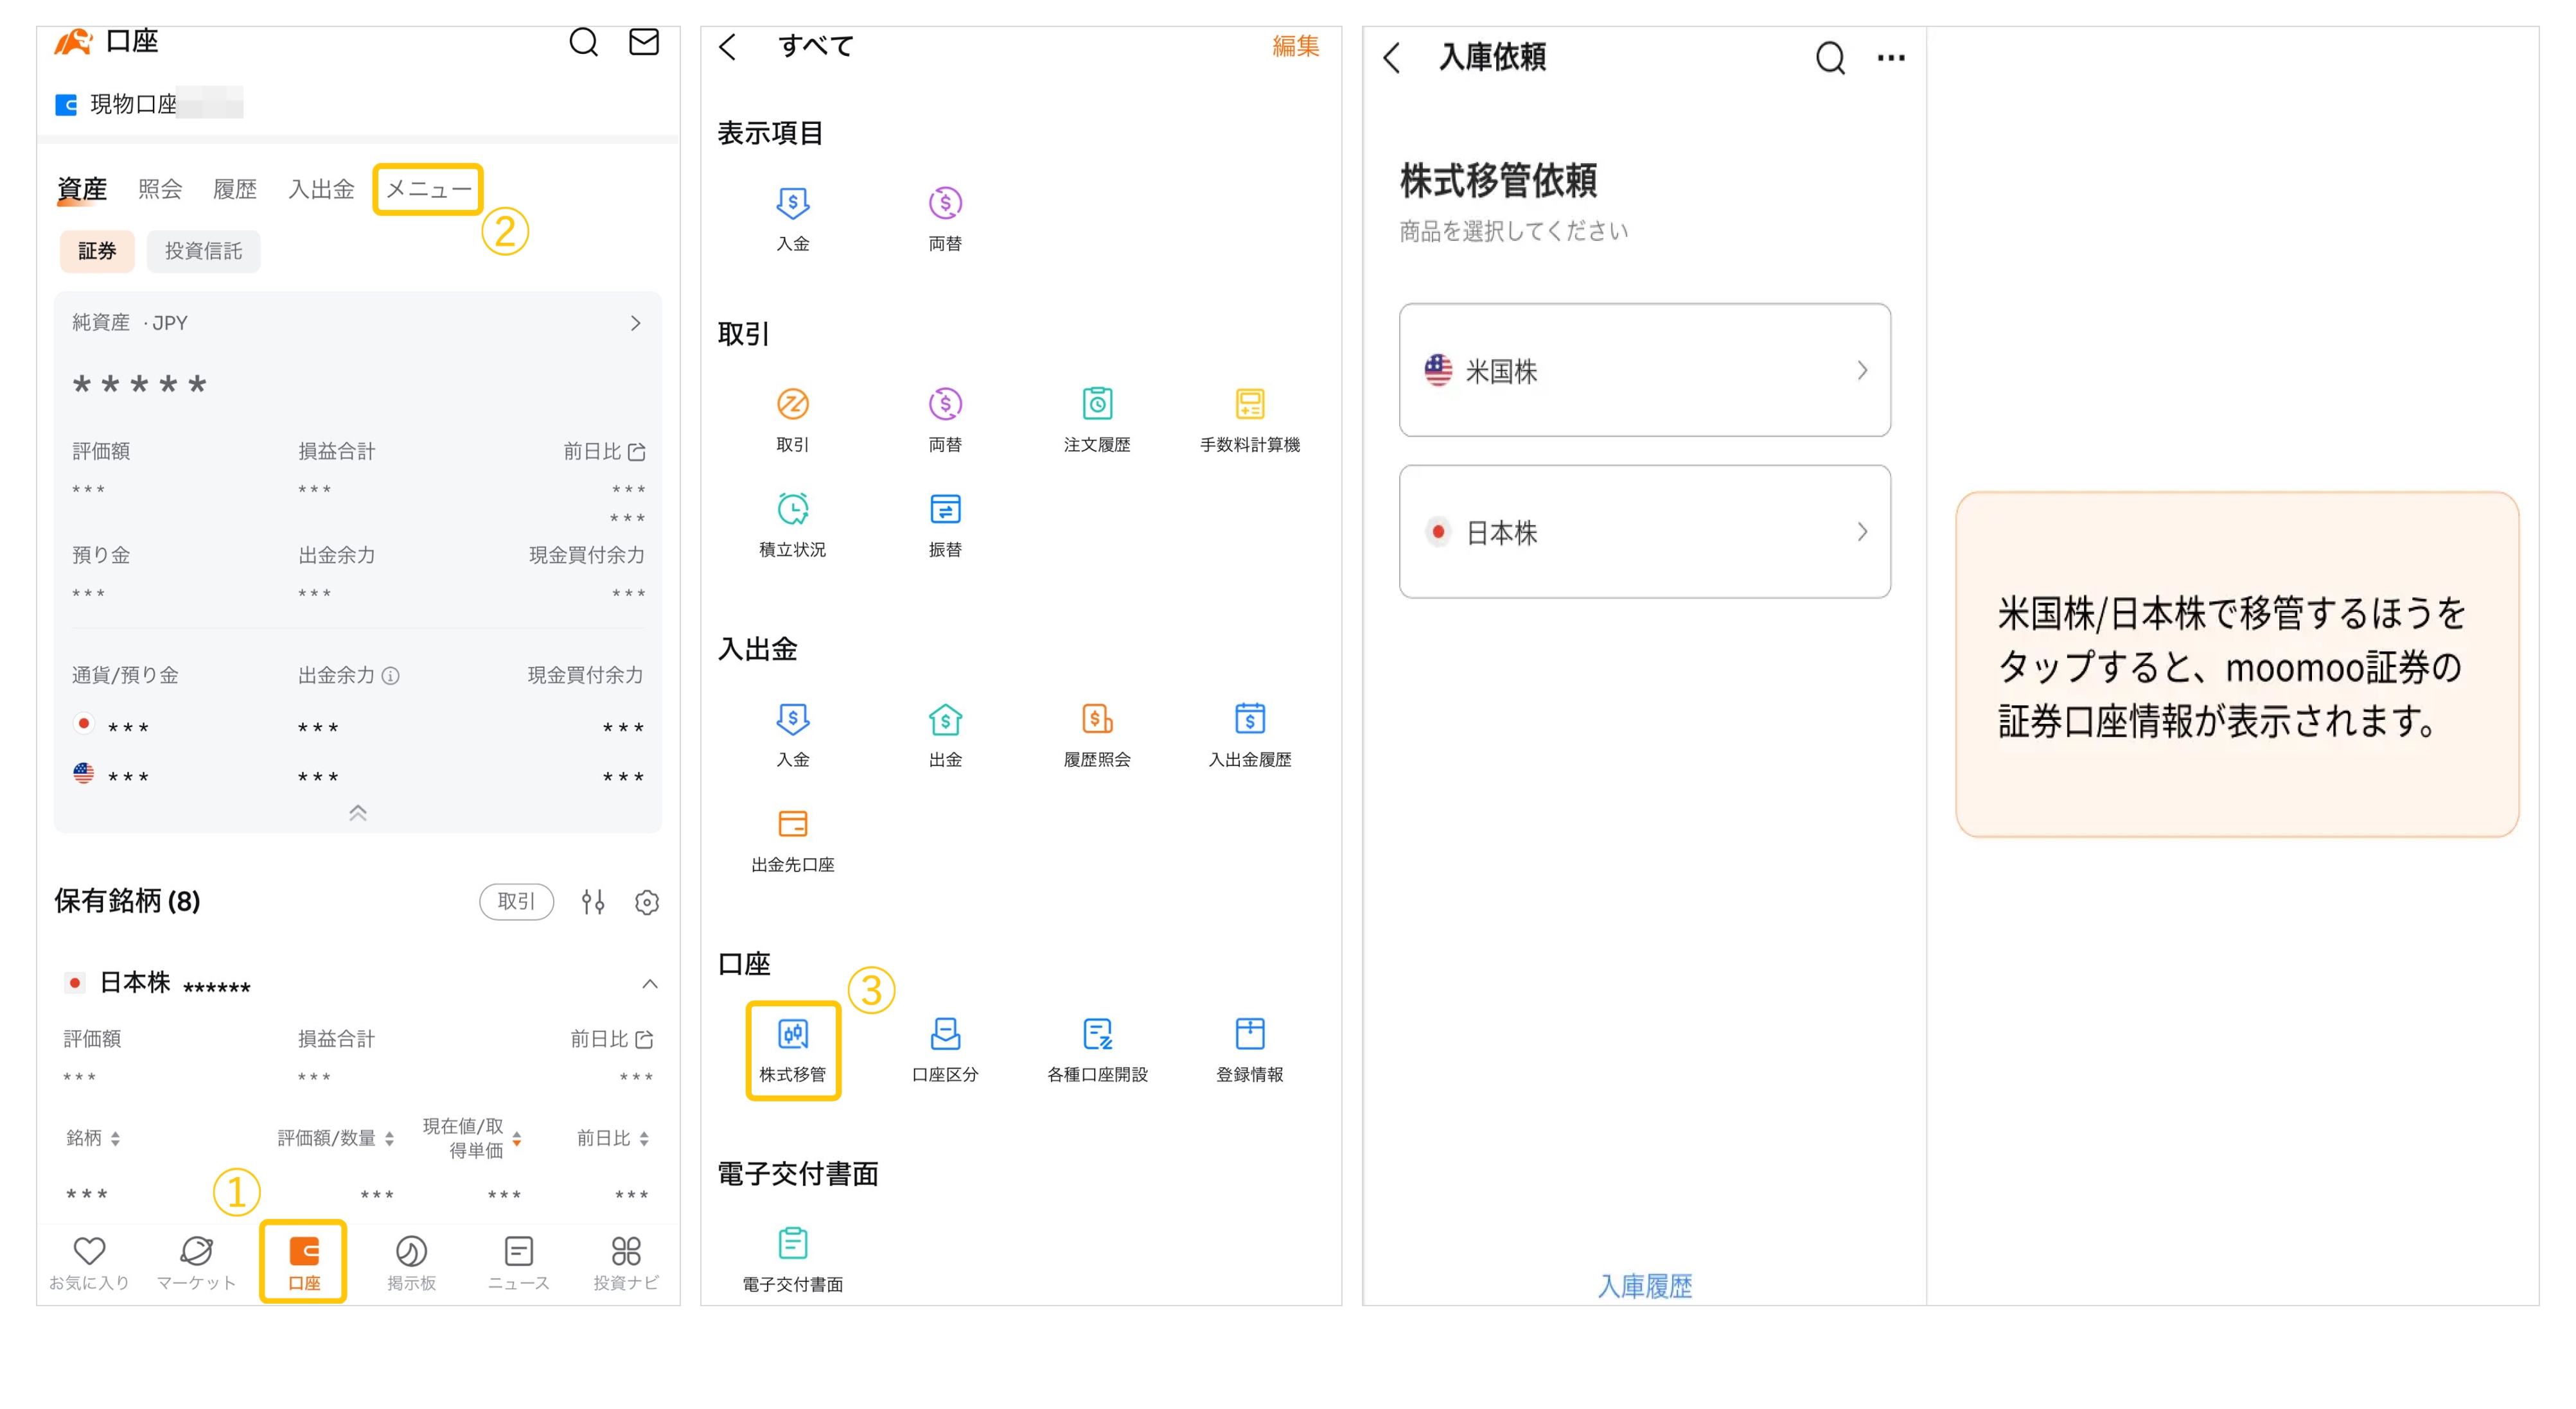Tap the search magnifier on 入庫依頼 screen

[1830, 57]
